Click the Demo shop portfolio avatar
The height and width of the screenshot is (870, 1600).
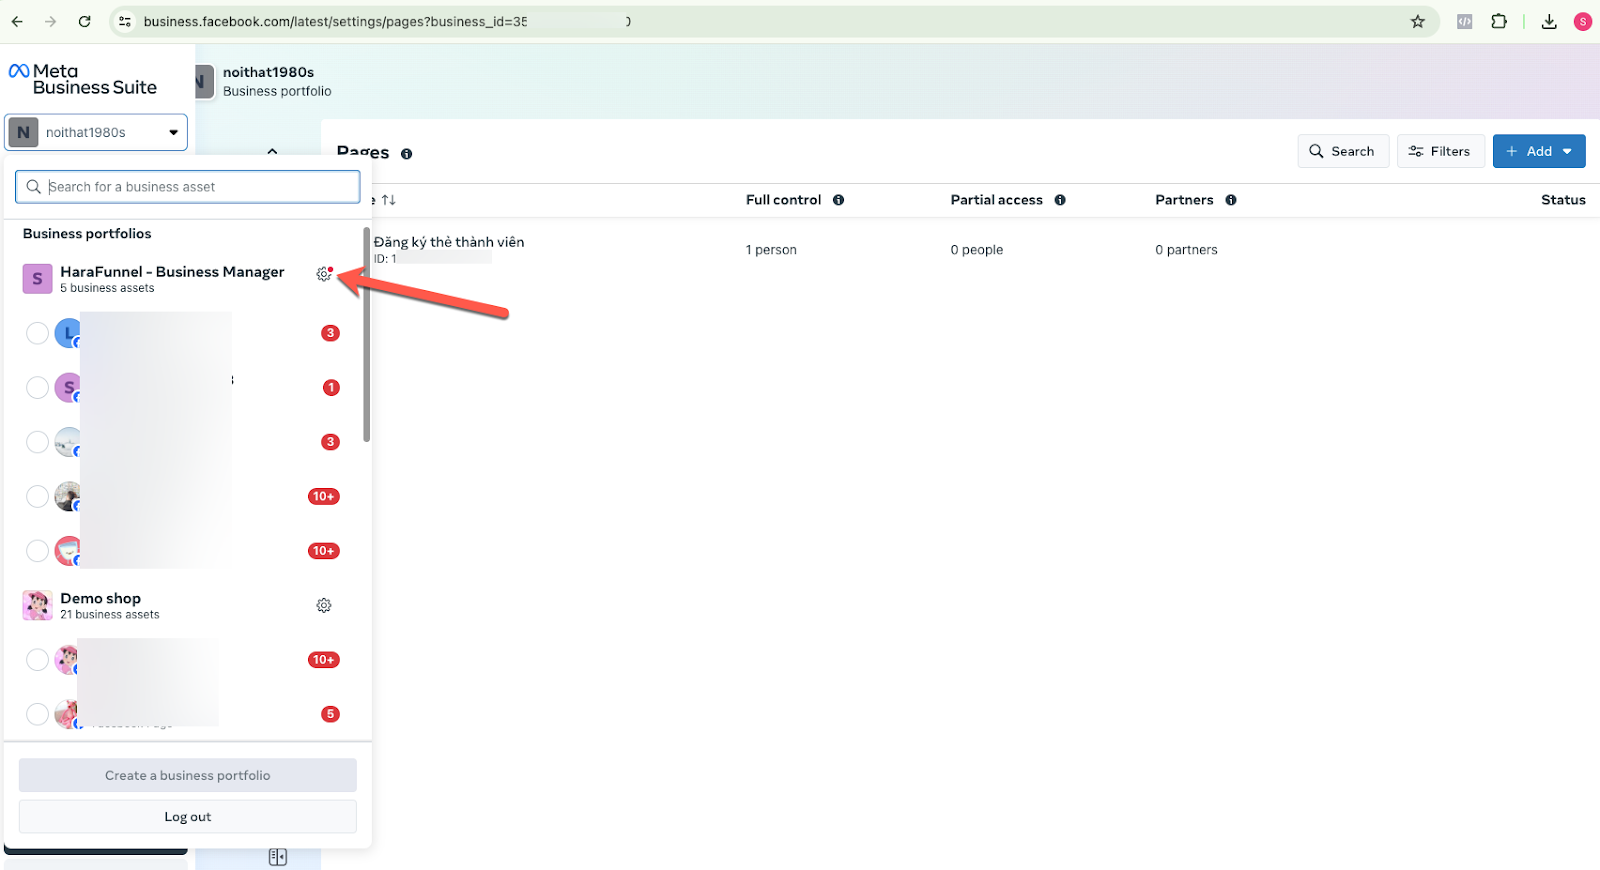37,605
